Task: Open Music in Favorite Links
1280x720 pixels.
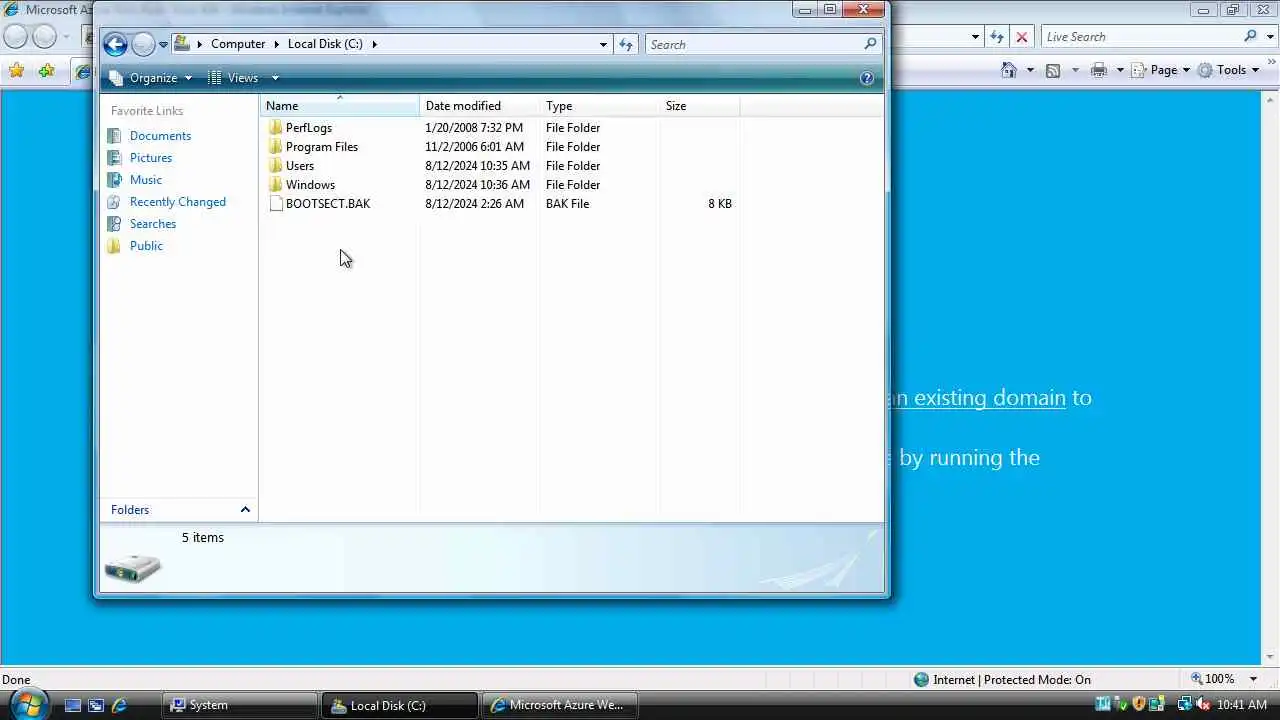Action: coord(146,180)
